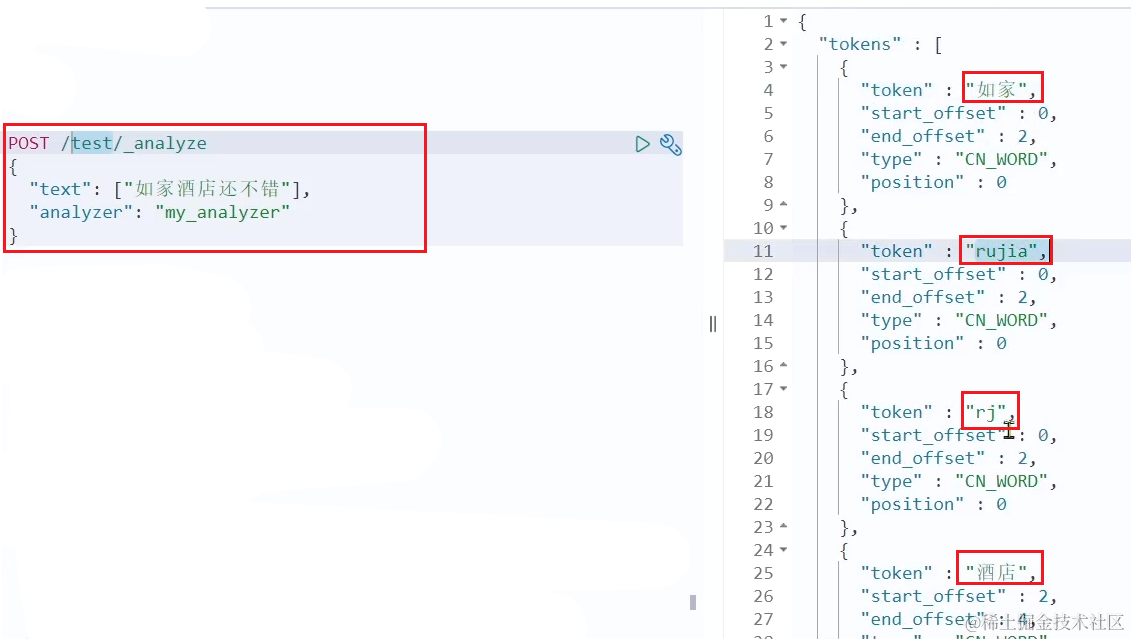
Task: Click the closing brace of the request body
Action: click(13, 235)
